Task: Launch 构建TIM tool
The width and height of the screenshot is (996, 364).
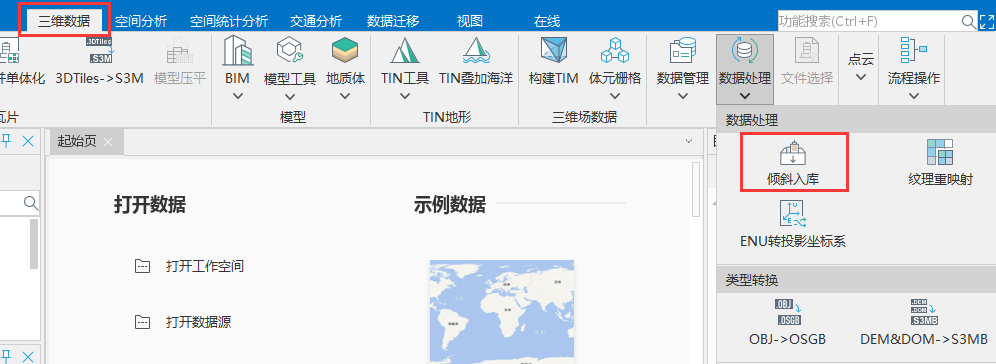Action: 553,62
